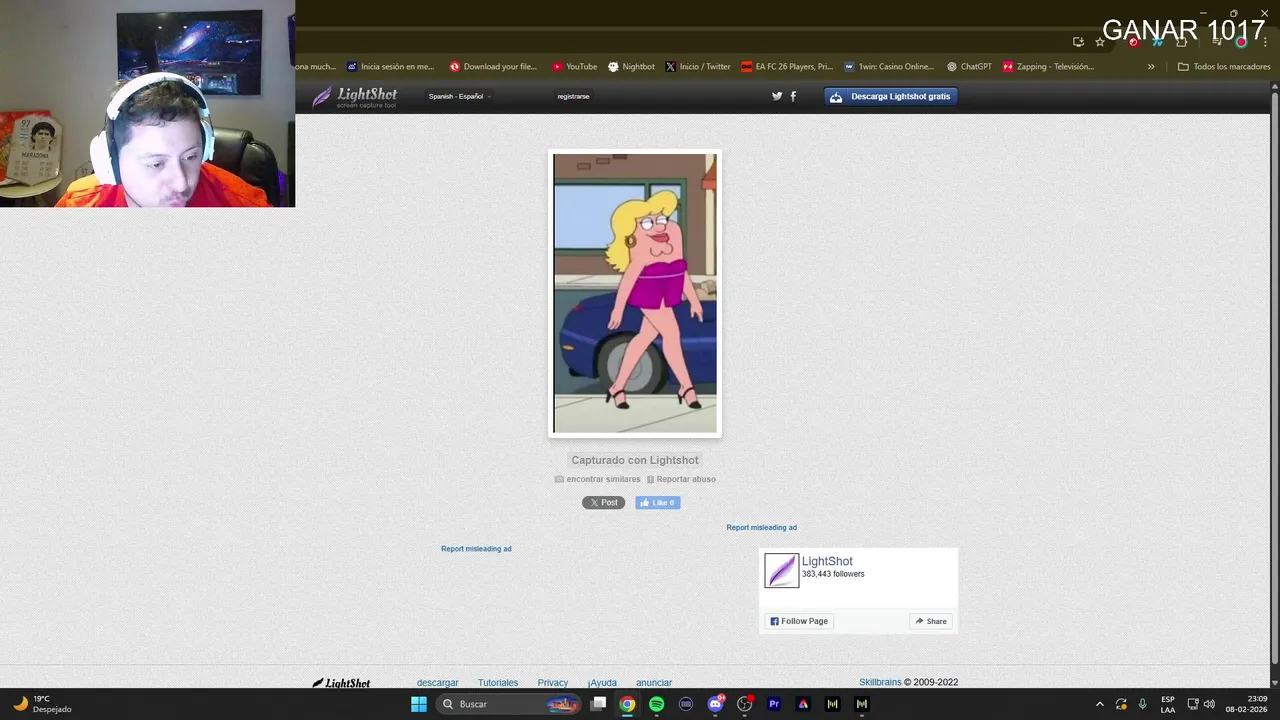1280x720 pixels.
Task: Click the volume speaker tray icon
Action: coord(1209,704)
